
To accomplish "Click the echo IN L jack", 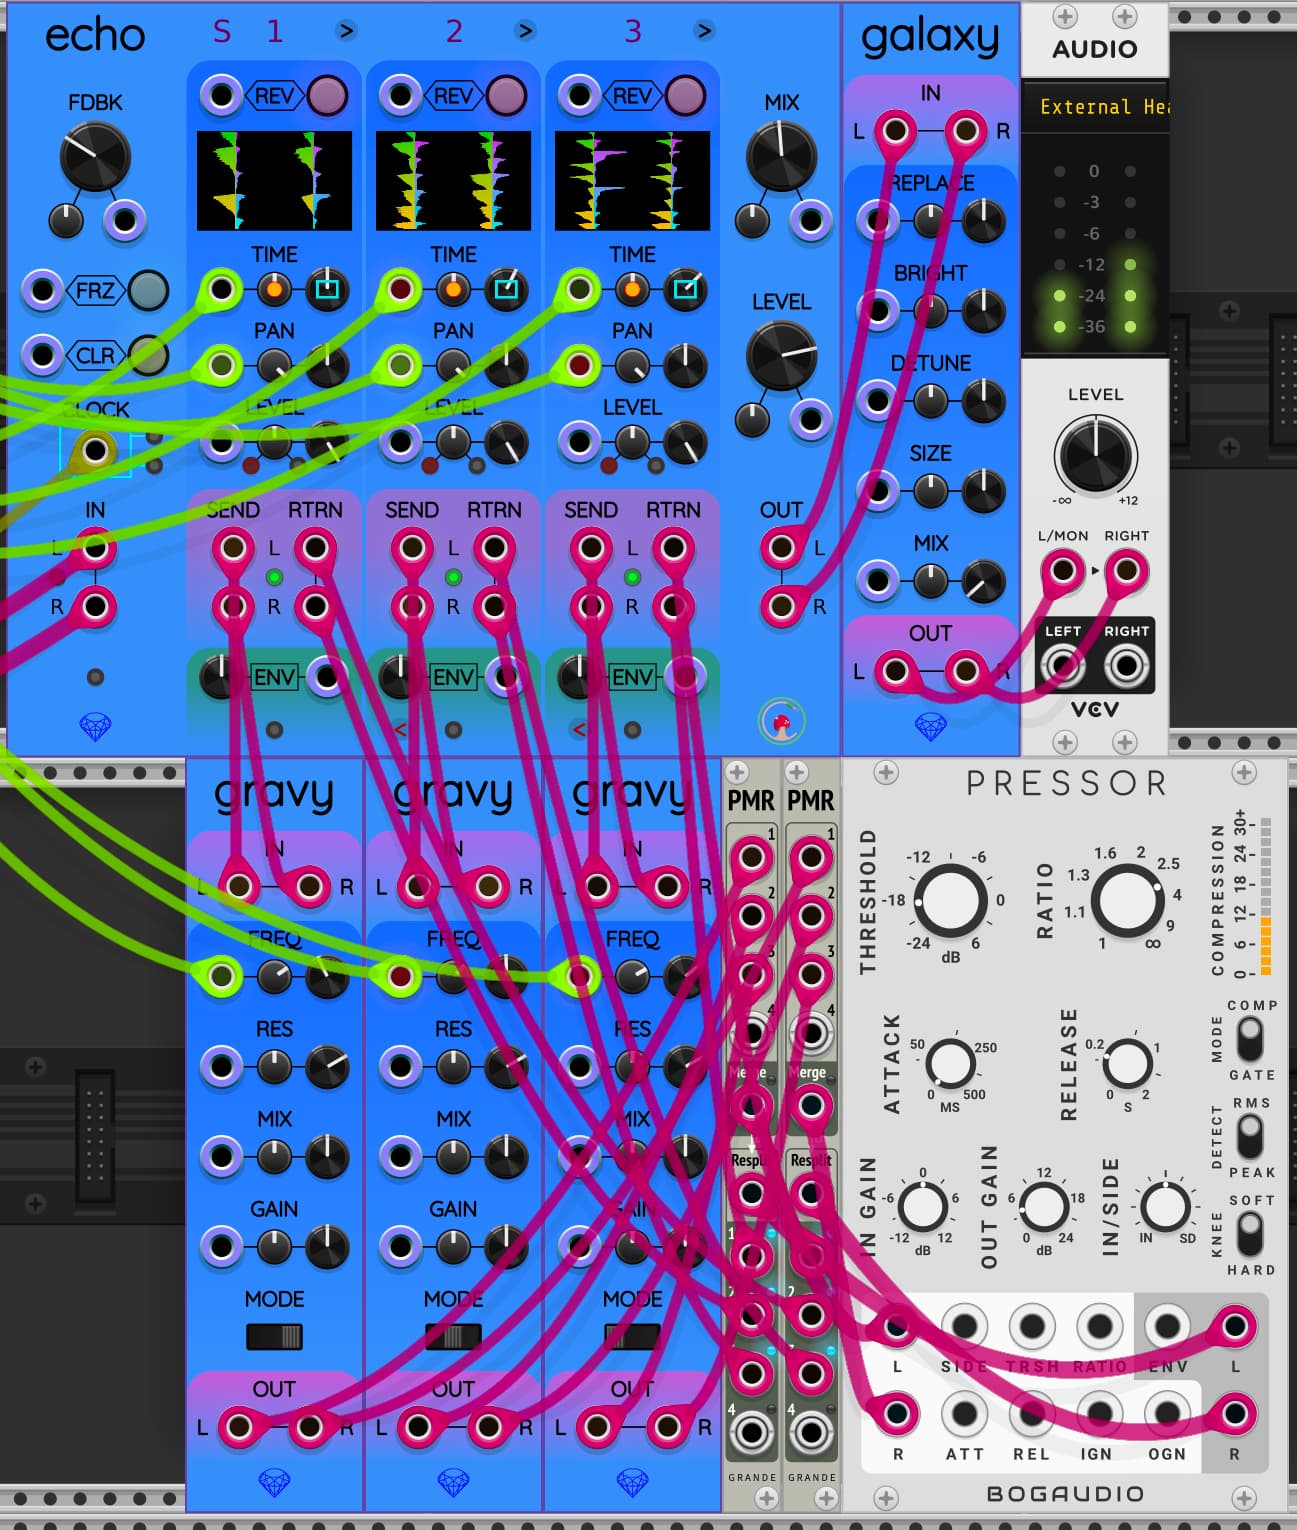I will click(95, 547).
